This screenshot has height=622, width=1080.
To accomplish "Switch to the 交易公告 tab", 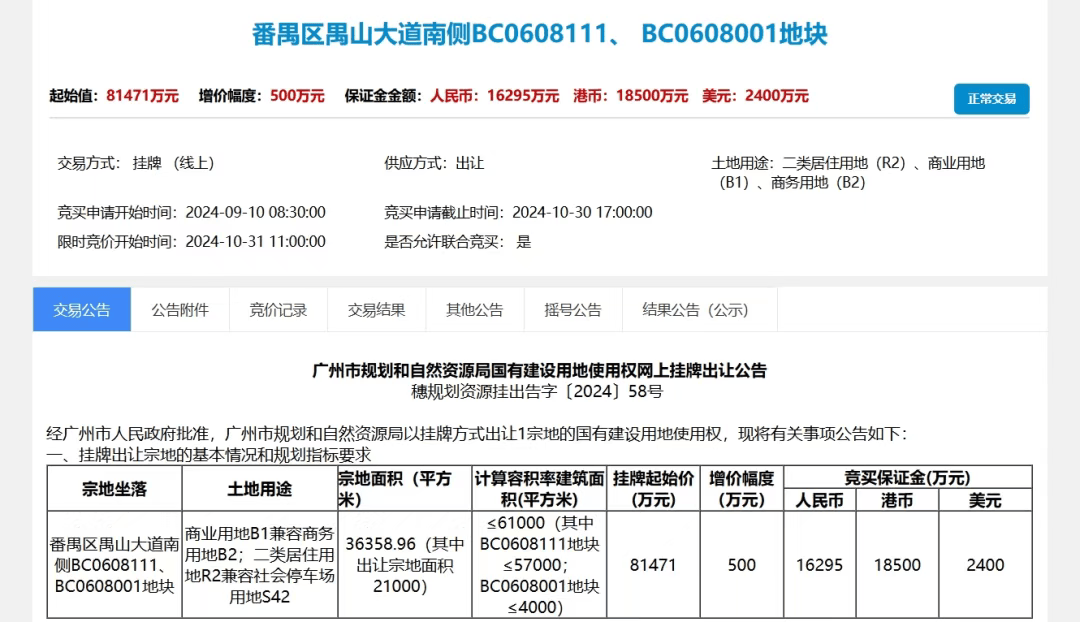I will pyautogui.click(x=82, y=310).
